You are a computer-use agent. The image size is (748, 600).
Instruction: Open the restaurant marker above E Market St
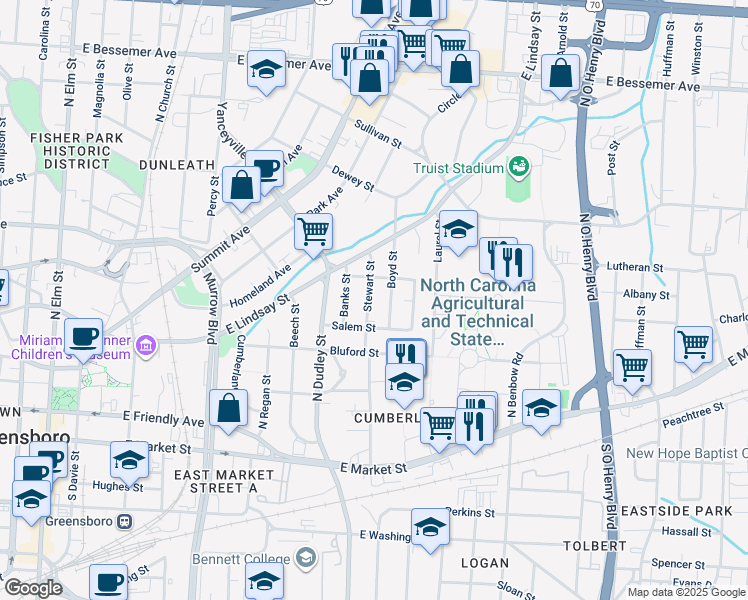click(x=474, y=428)
